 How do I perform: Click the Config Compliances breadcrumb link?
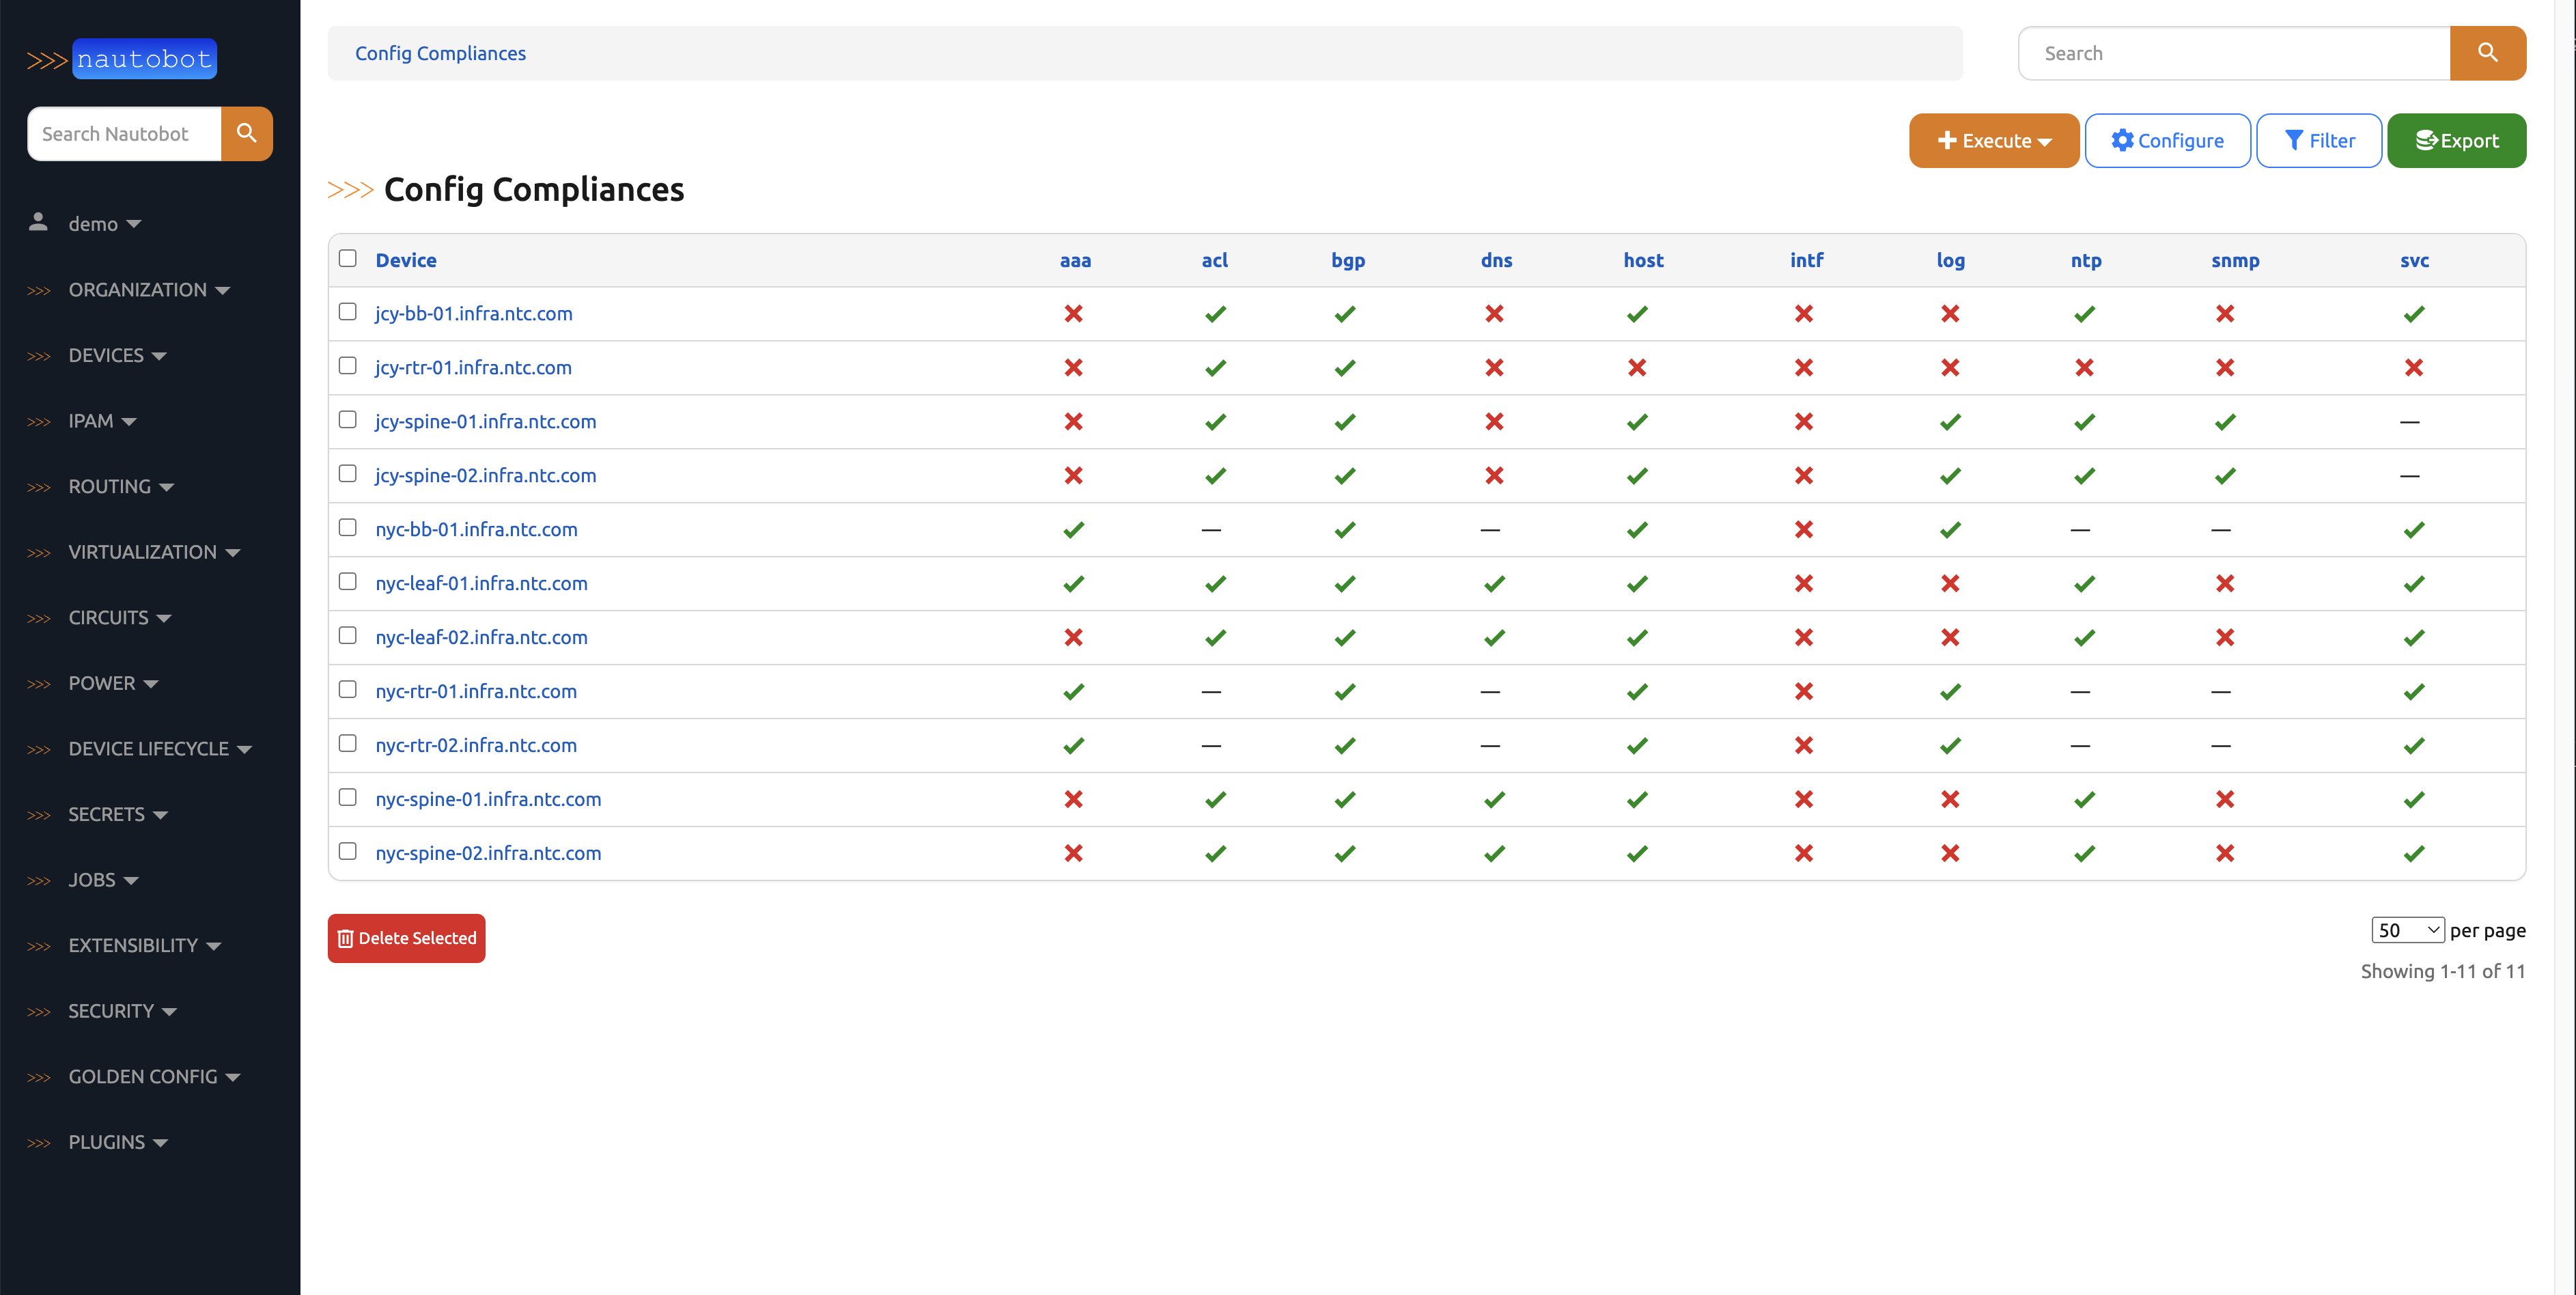coord(440,53)
